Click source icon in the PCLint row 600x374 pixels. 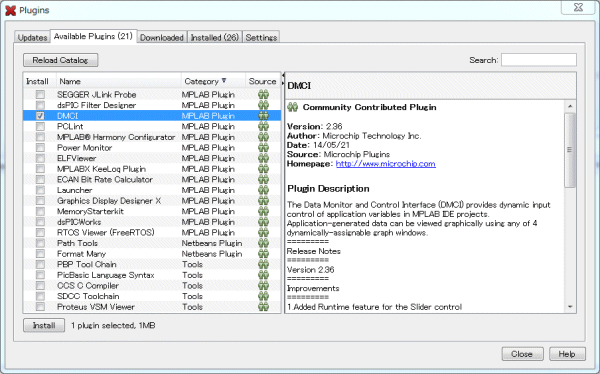tap(263, 126)
